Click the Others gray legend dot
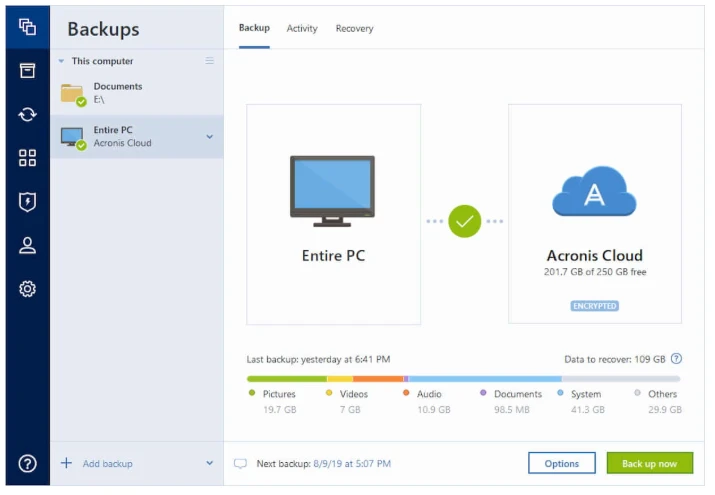The image size is (715, 495). coord(637,392)
